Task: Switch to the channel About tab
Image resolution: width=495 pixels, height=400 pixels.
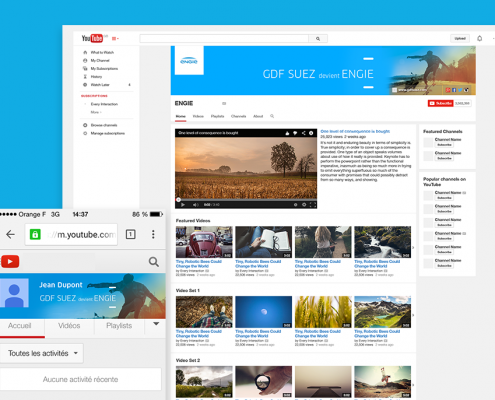Action: click(x=258, y=116)
